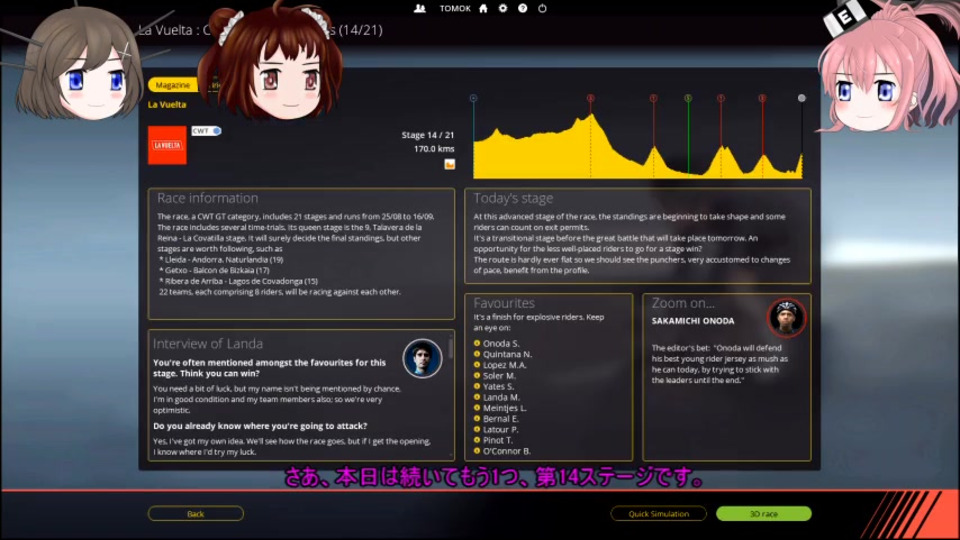Select favourite Quintana N.
Image resolution: width=960 pixels, height=540 pixels.
point(507,354)
